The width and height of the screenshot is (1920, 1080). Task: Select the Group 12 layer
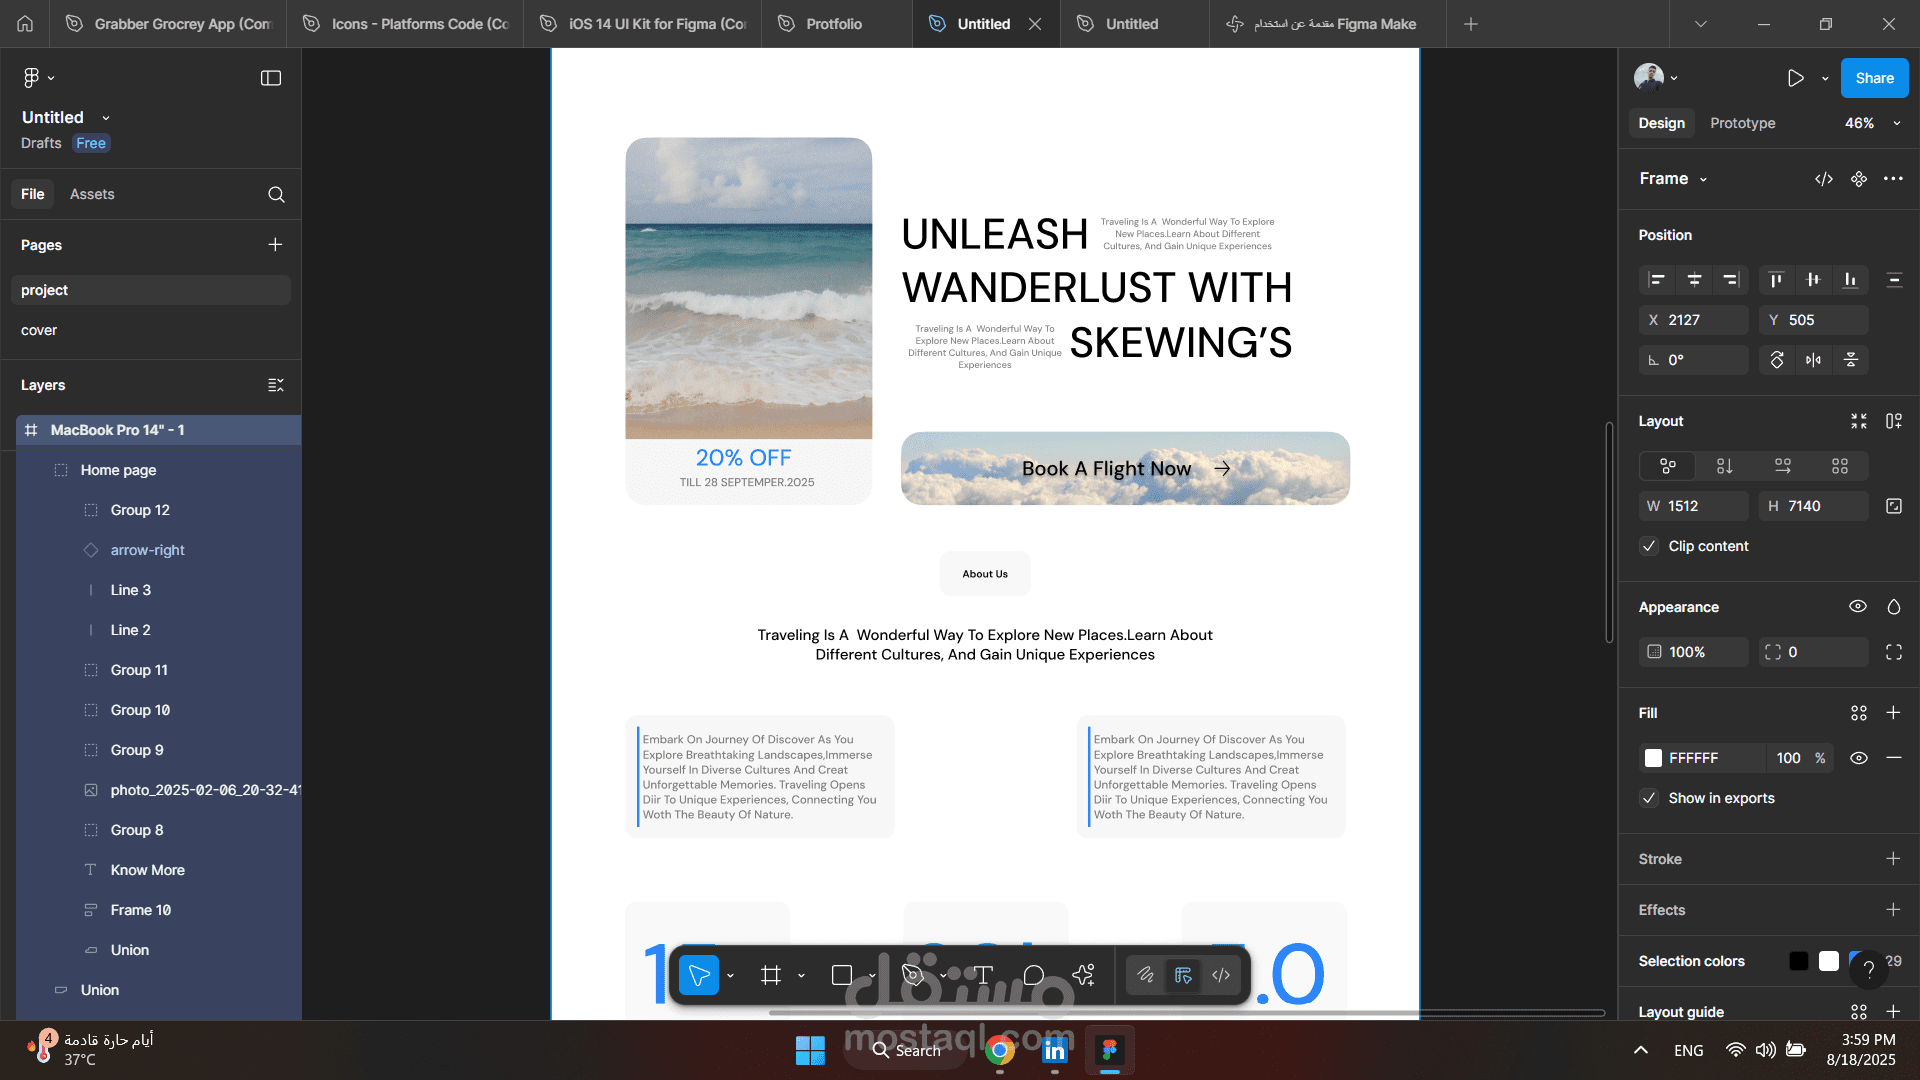pos(140,510)
